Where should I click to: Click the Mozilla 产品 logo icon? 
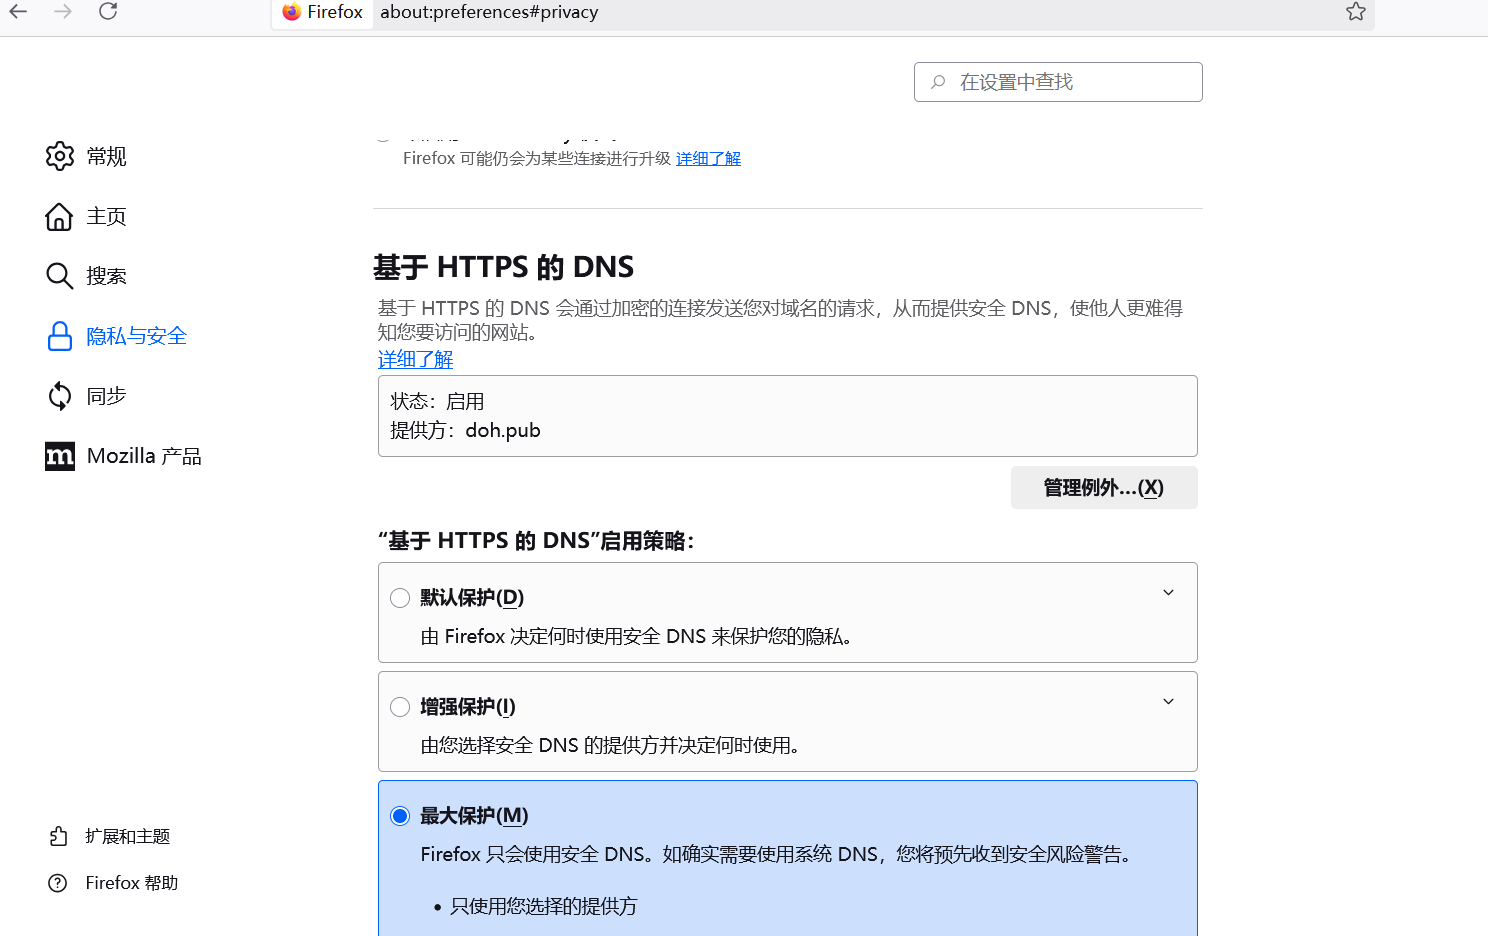pyautogui.click(x=60, y=456)
